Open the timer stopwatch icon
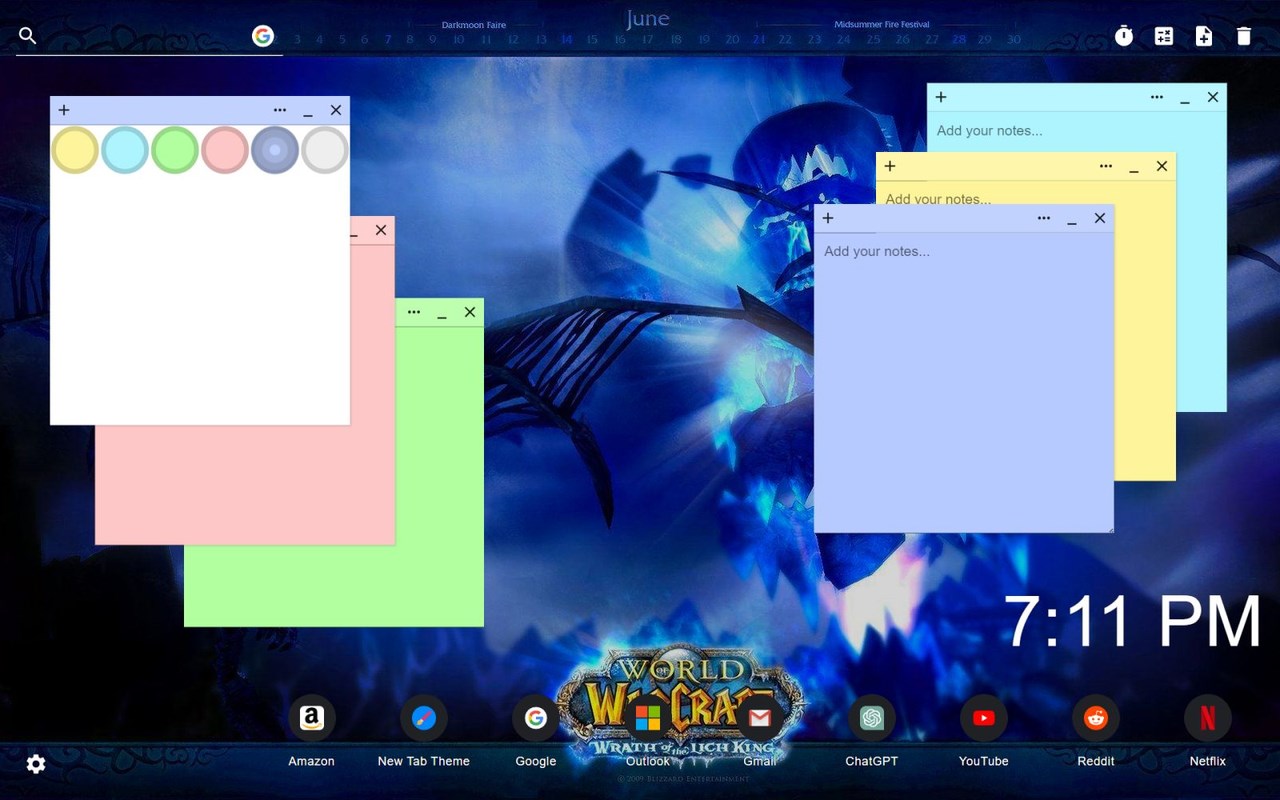Viewport: 1280px width, 800px height. (1124, 36)
